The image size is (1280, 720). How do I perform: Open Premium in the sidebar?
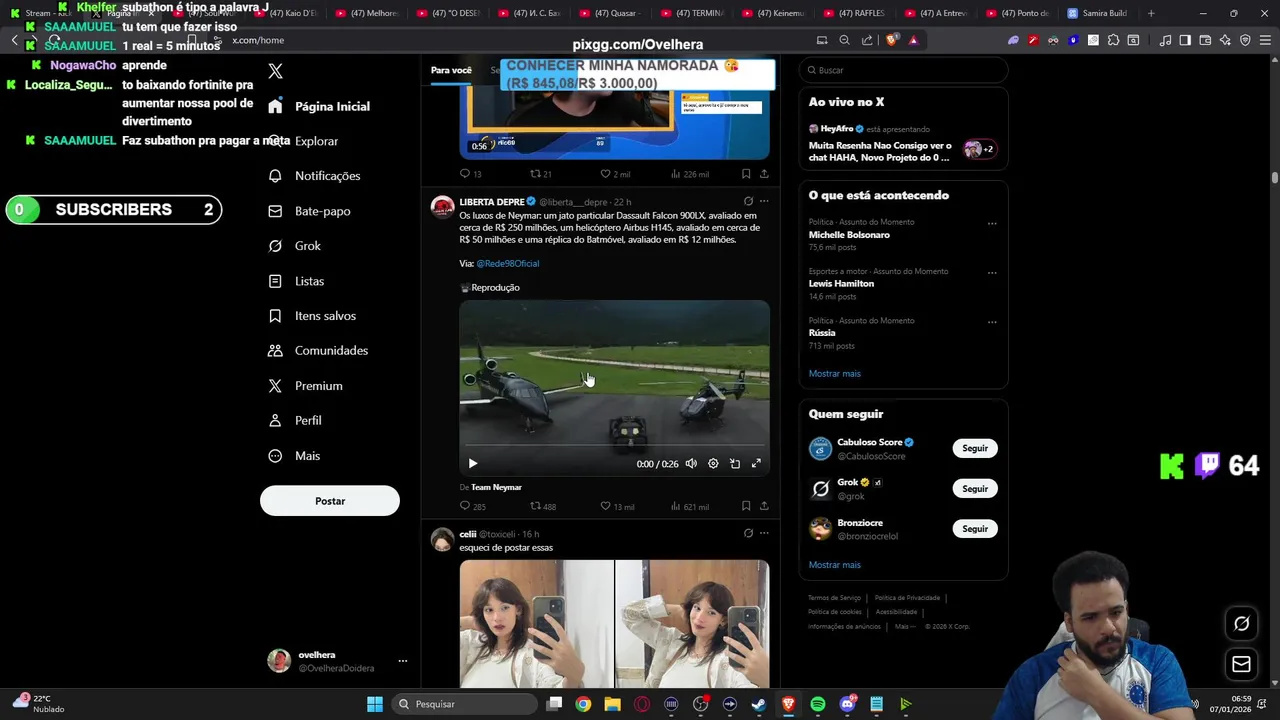(x=306, y=386)
